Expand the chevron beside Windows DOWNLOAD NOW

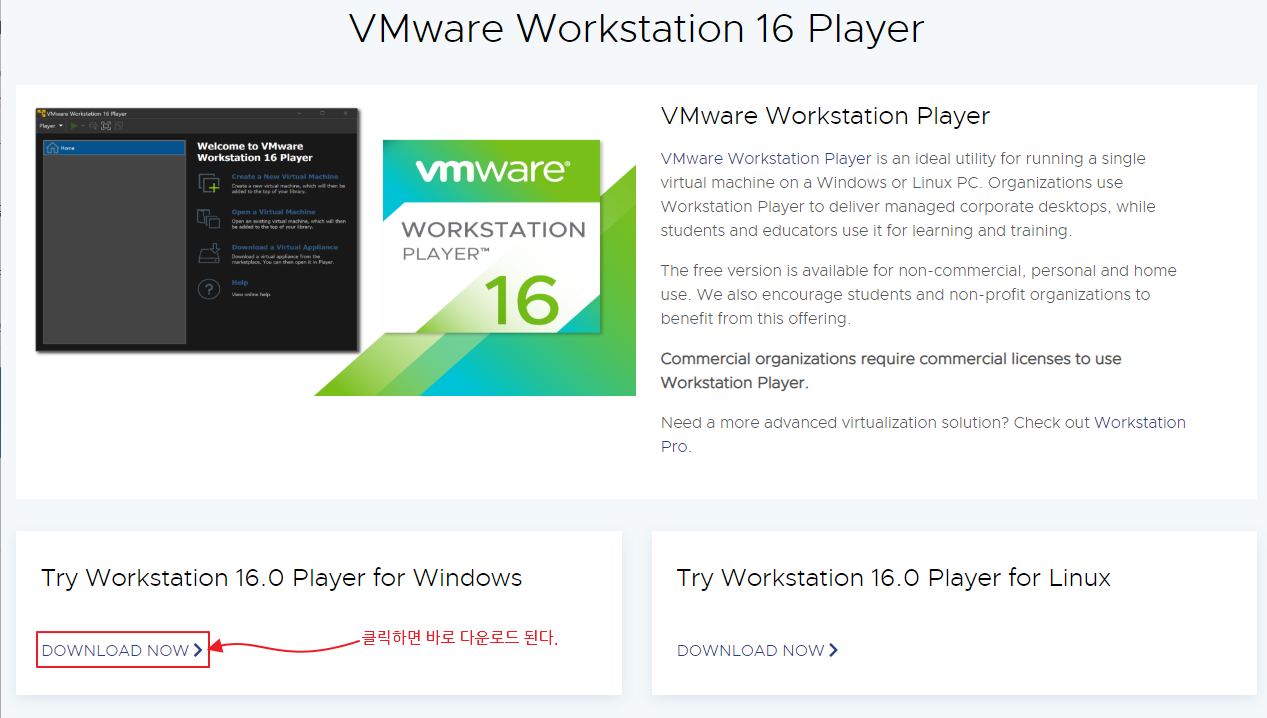coord(199,650)
